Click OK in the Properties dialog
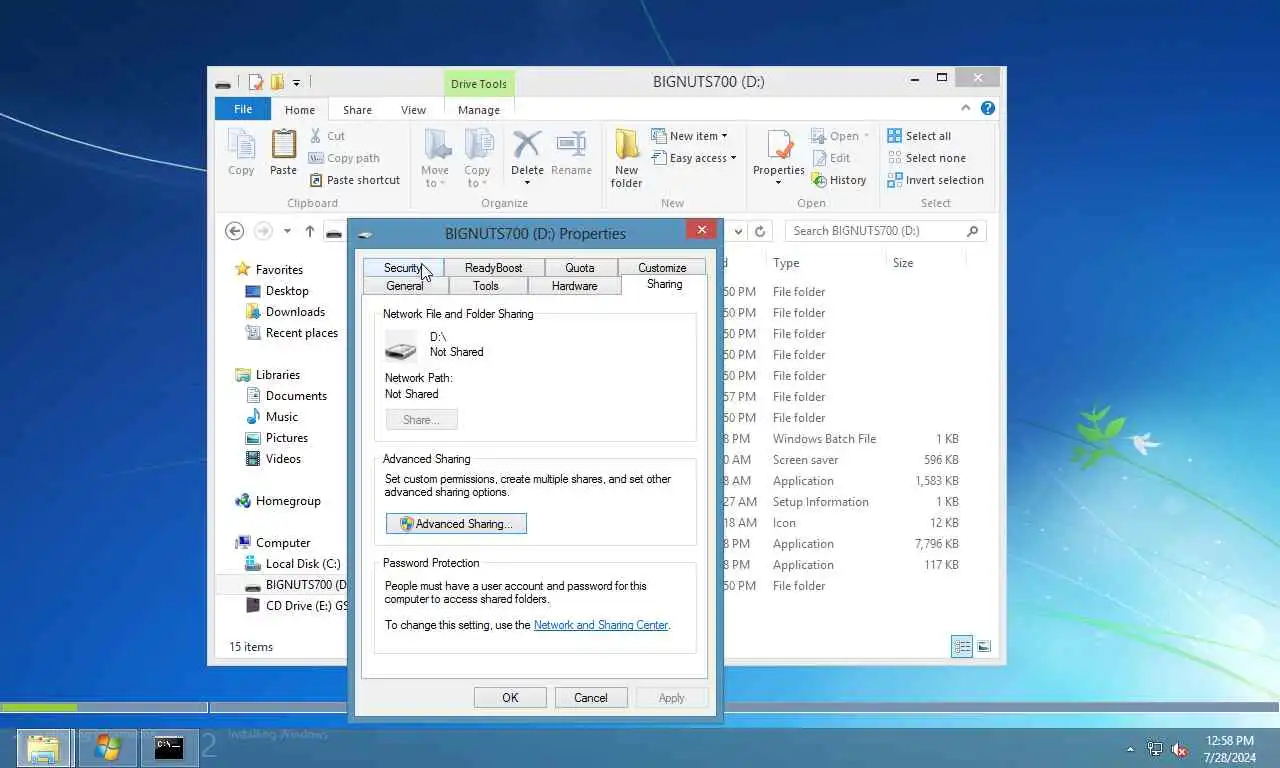Image resolution: width=1280 pixels, height=768 pixels. pyautogui.click(x=510, y=698)
